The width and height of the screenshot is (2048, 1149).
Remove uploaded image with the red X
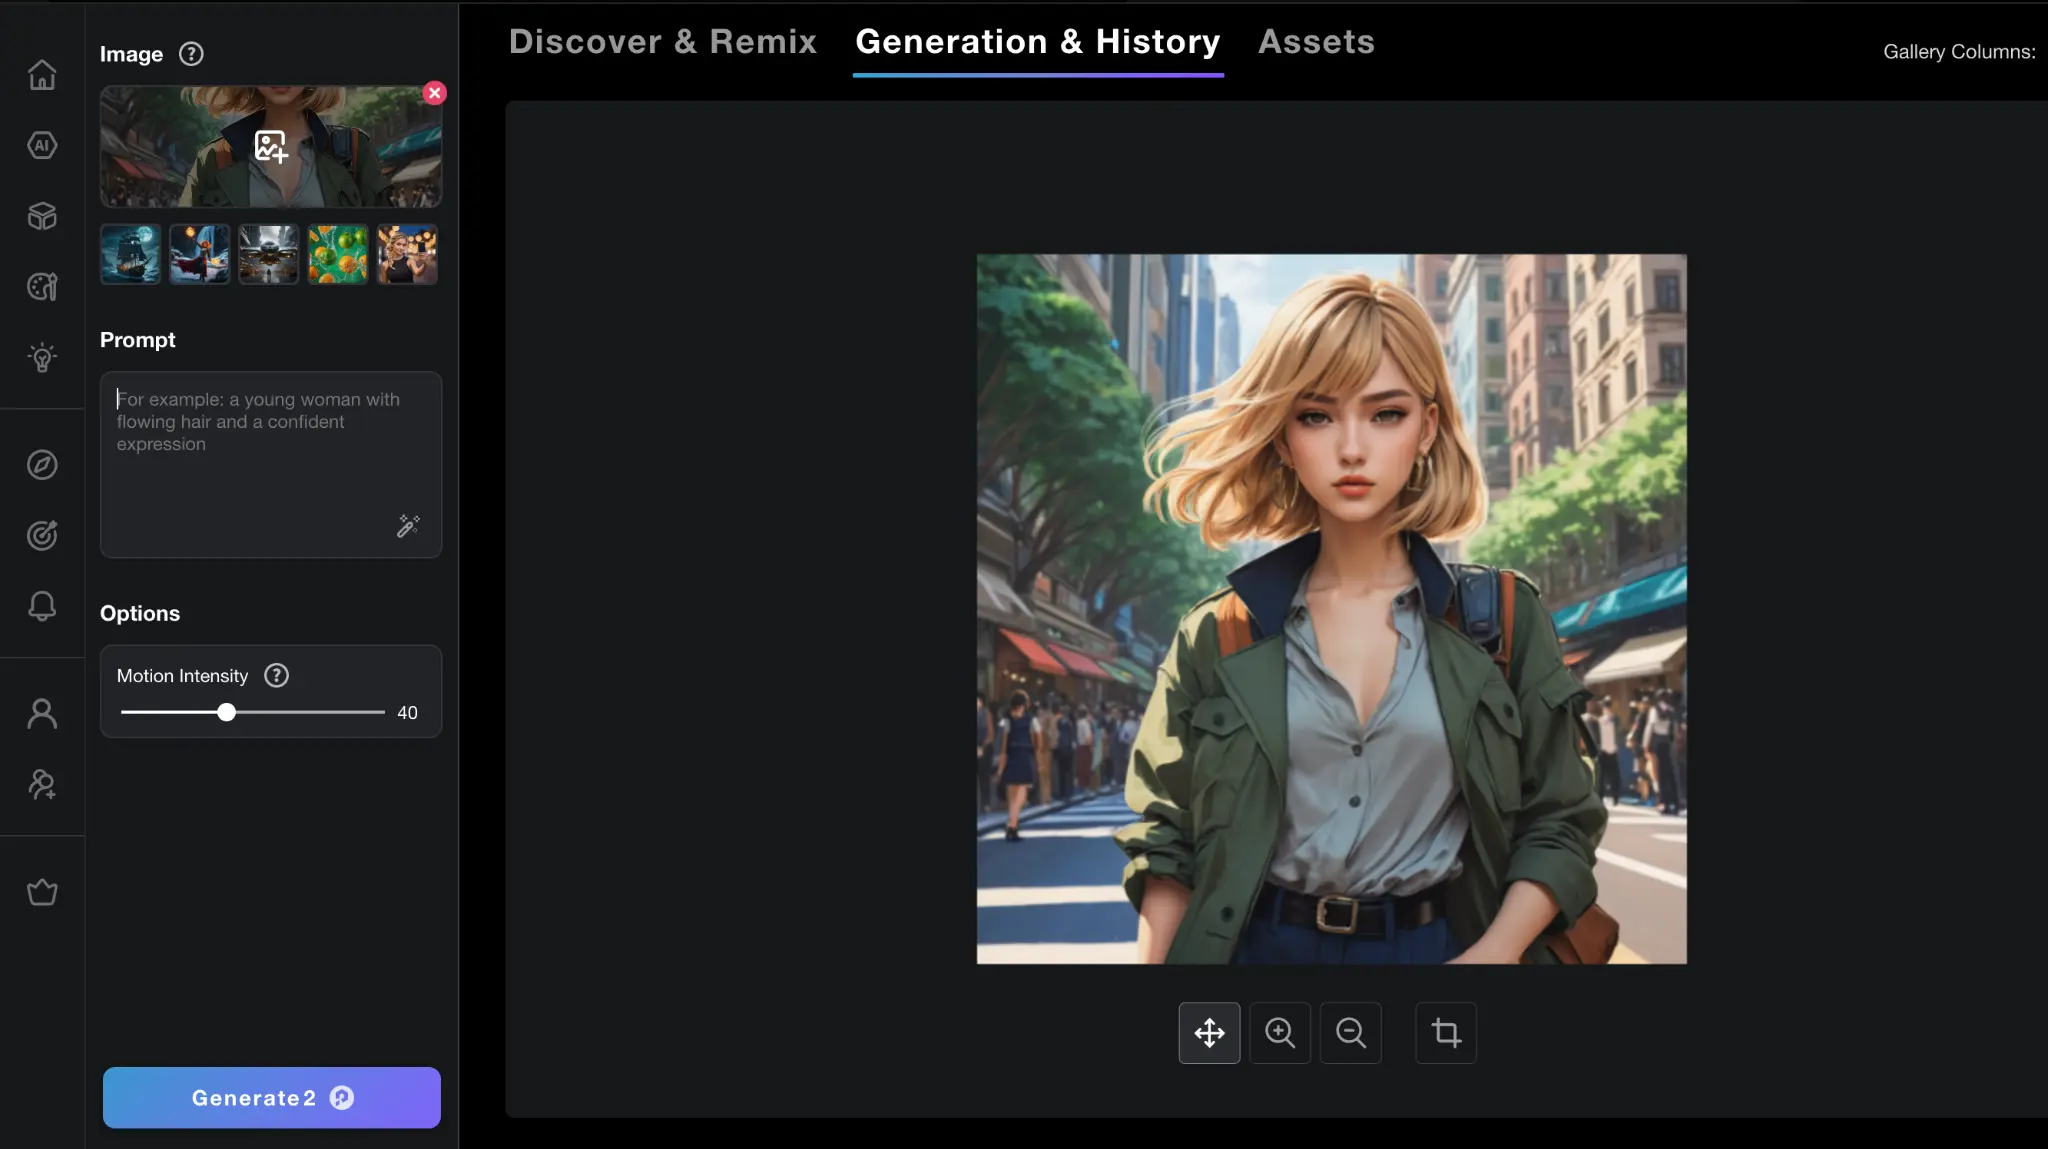[434, 93]
